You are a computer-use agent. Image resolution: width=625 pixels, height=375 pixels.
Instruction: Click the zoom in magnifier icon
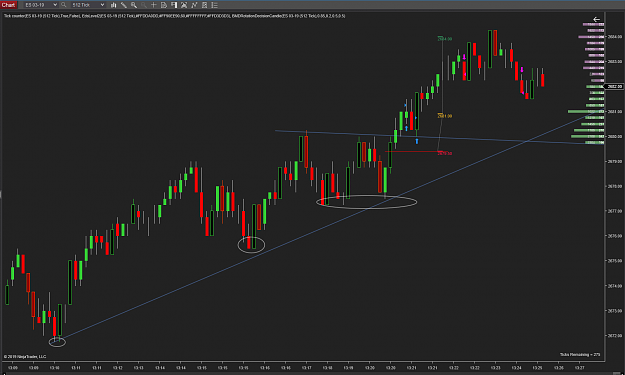(134, 5)
